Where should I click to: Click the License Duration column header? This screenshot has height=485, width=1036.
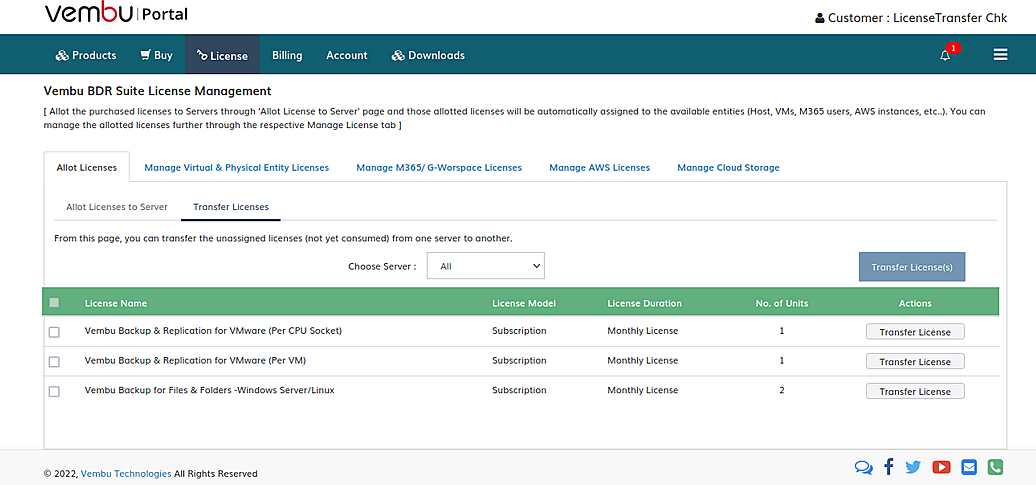[644, 303]
